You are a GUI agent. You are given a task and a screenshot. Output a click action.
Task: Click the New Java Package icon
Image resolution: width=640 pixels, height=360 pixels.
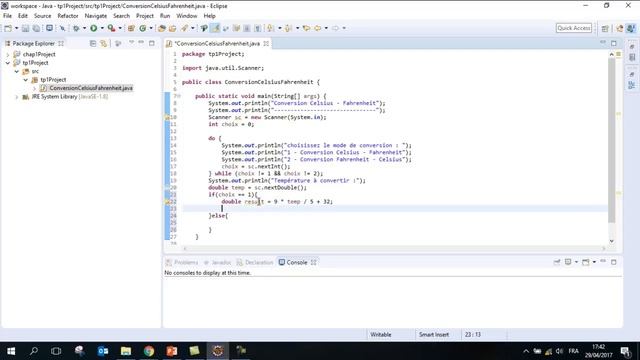[131, 28]
